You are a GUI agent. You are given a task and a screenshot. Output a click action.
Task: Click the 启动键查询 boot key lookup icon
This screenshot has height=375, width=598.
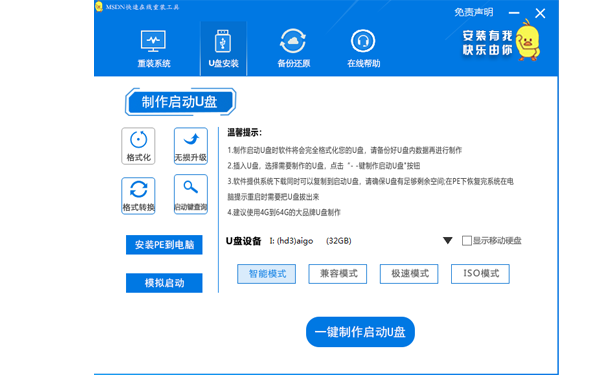point(191,194)
